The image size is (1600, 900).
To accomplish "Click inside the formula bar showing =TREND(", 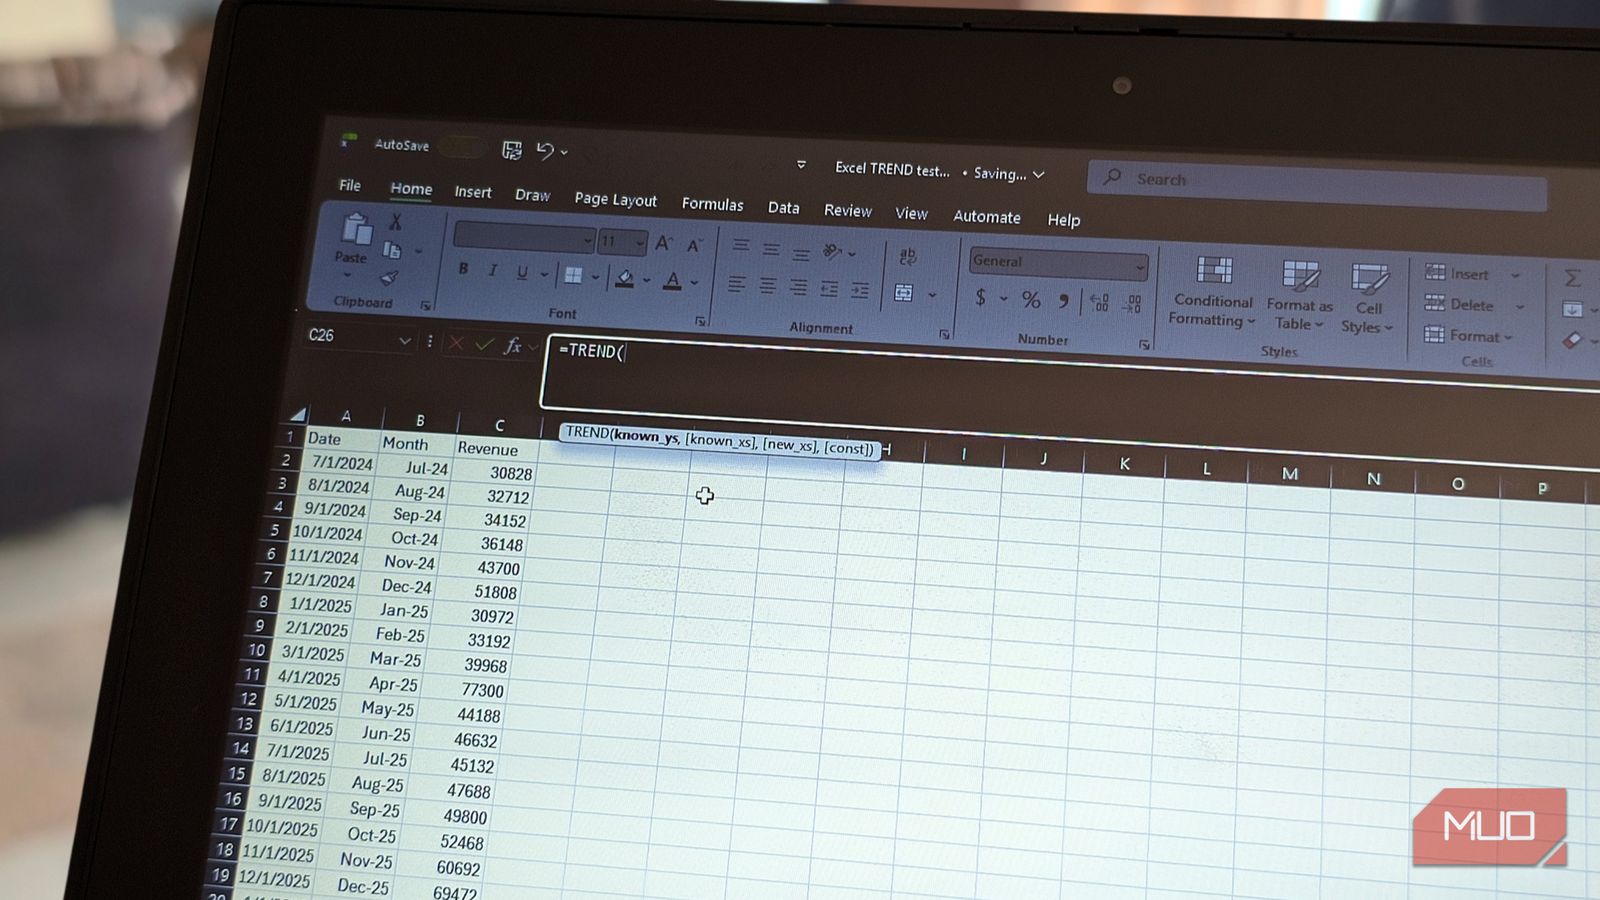I will 1070,376.
